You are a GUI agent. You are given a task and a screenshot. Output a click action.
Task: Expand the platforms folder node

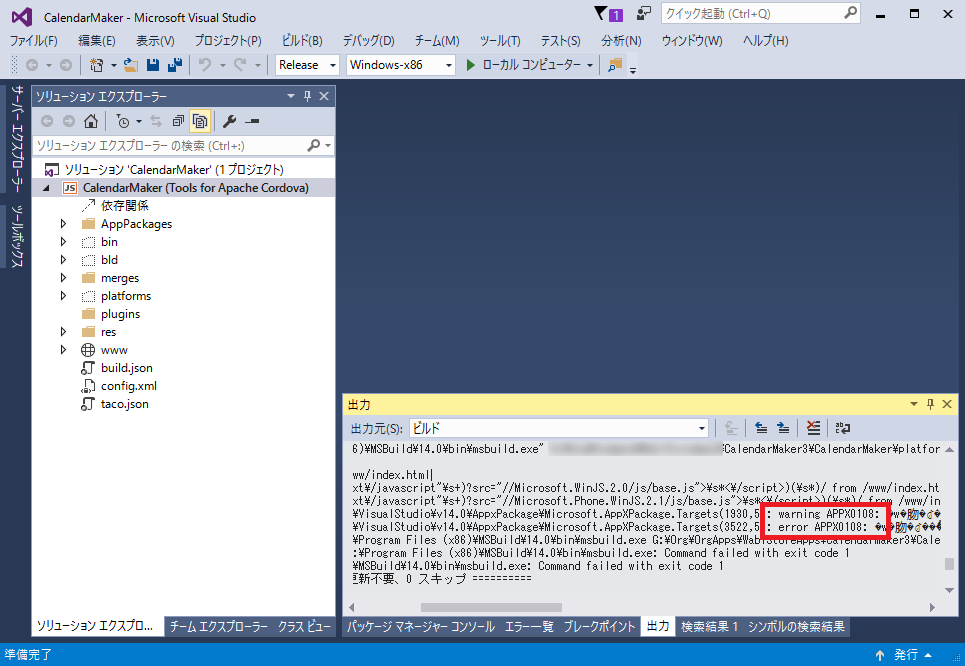tap(63, 295)
